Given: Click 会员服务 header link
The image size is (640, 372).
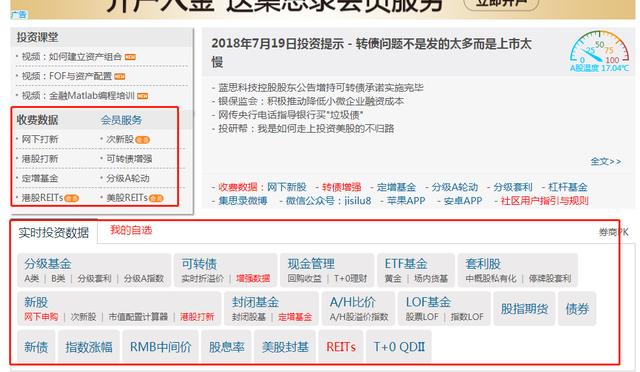Looking at the screenshot, I should [121, 120].
